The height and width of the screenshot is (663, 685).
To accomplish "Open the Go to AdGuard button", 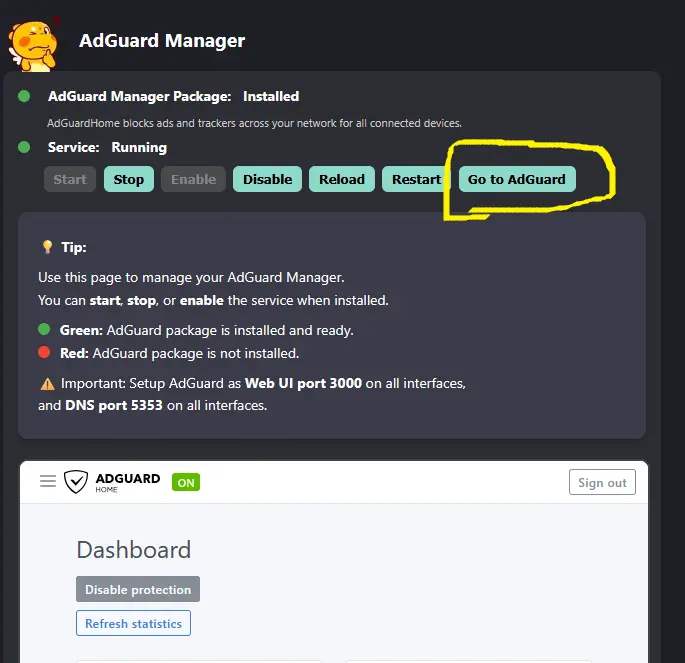I will tap(517, 179).
